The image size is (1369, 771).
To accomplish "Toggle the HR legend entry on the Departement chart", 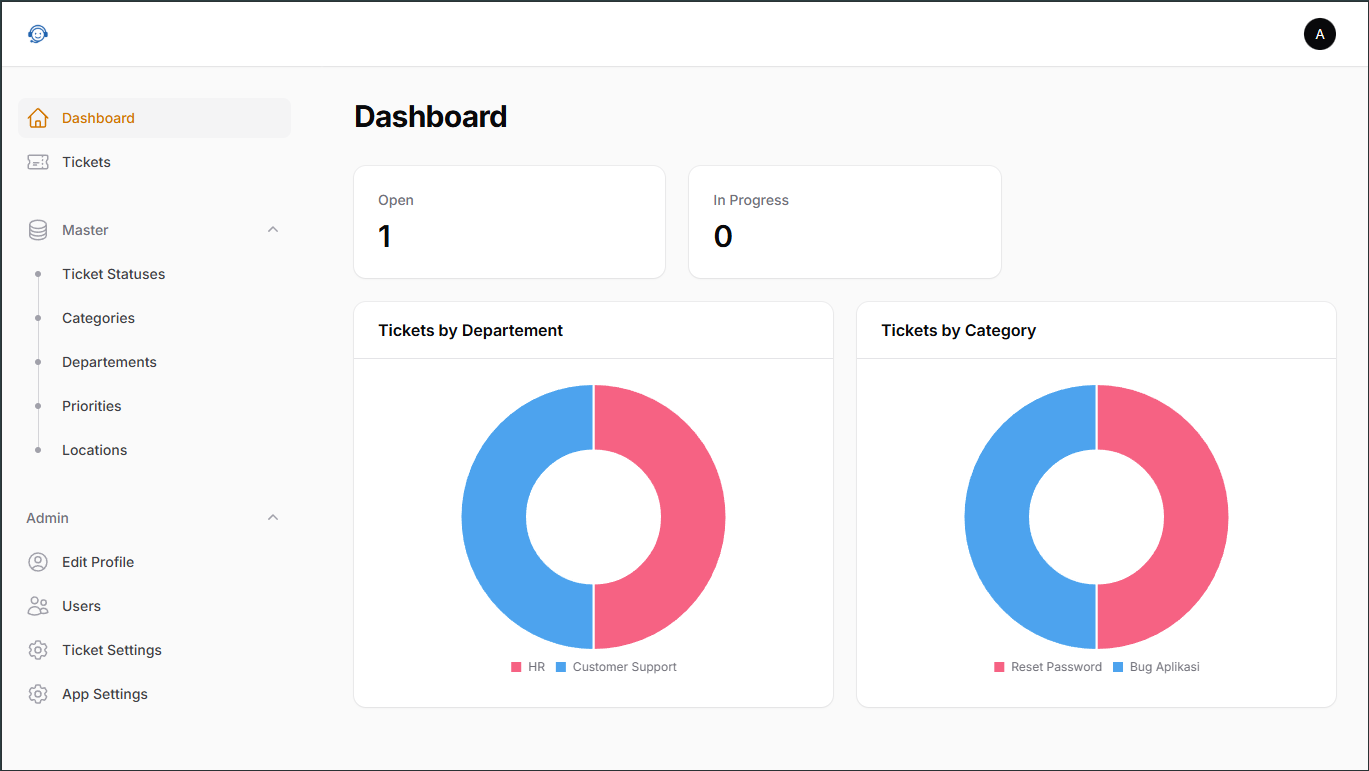I will click(x=529, y=666).
